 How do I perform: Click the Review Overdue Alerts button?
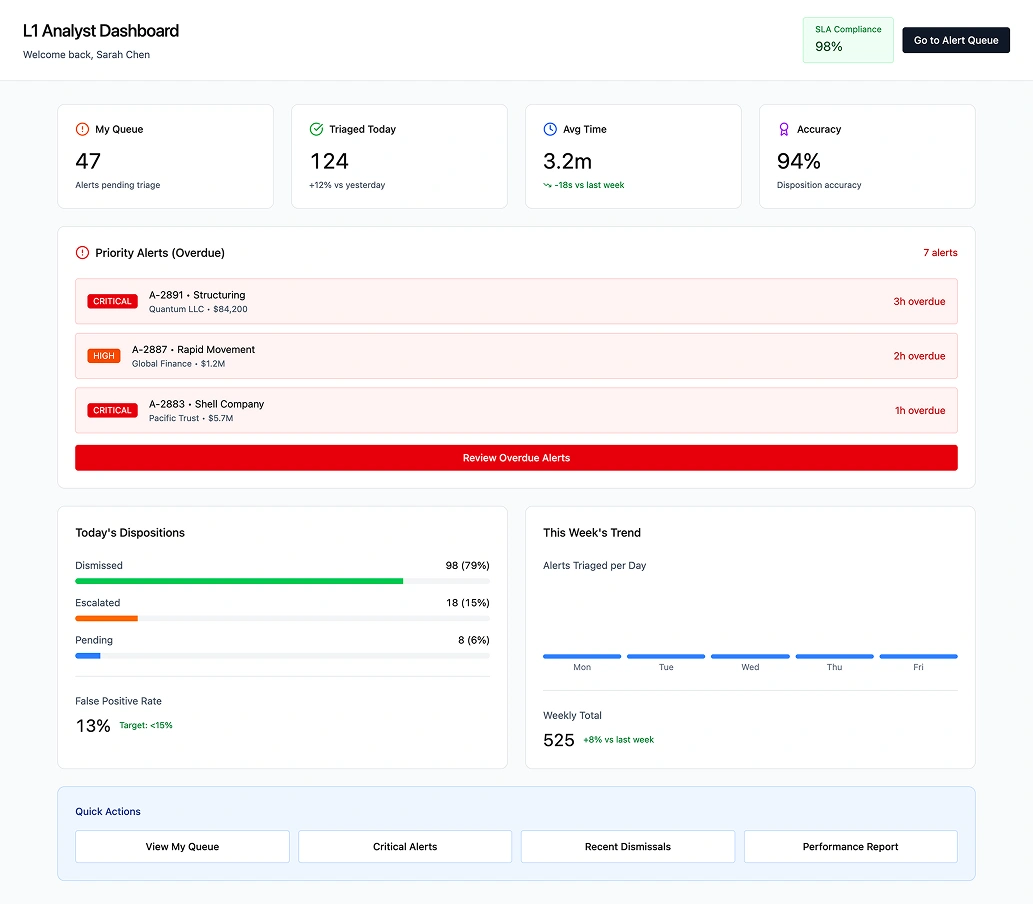click(x=516, y=457)
